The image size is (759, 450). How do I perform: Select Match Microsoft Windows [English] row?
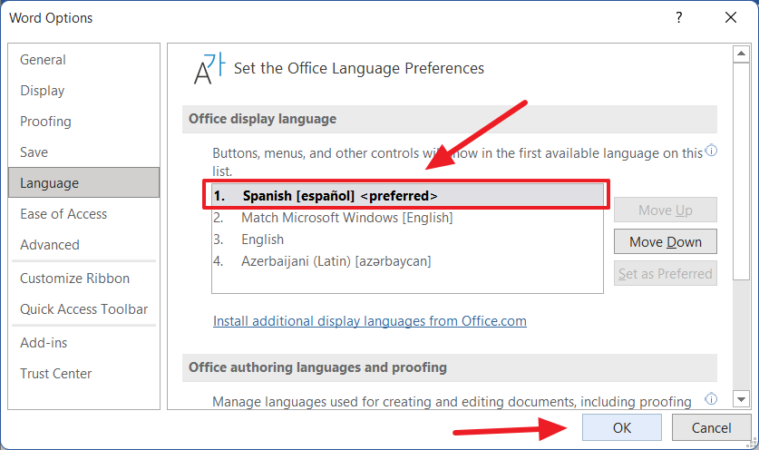(x=407, y=218)
